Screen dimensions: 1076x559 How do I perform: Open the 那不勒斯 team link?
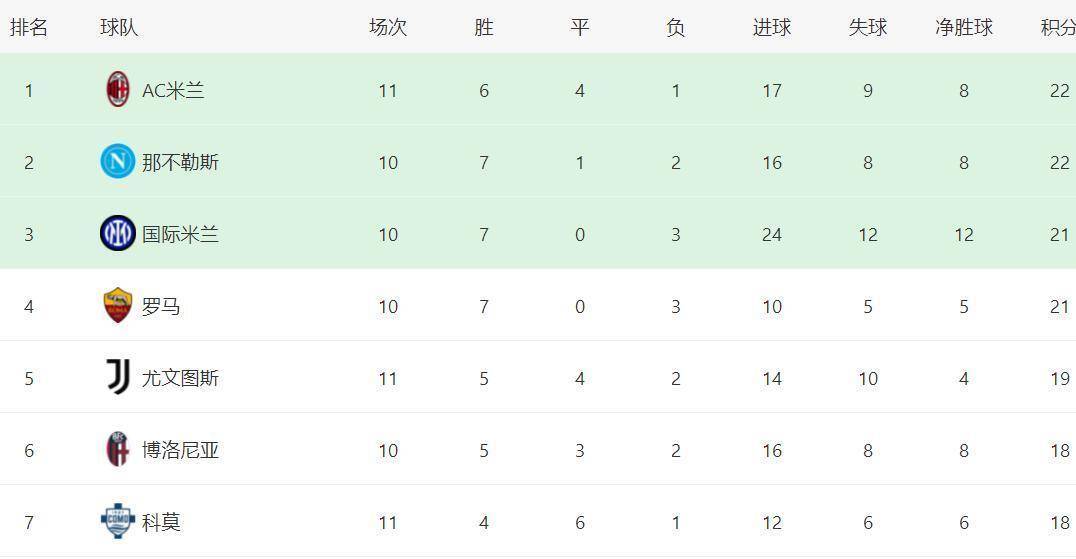(180, 163)
